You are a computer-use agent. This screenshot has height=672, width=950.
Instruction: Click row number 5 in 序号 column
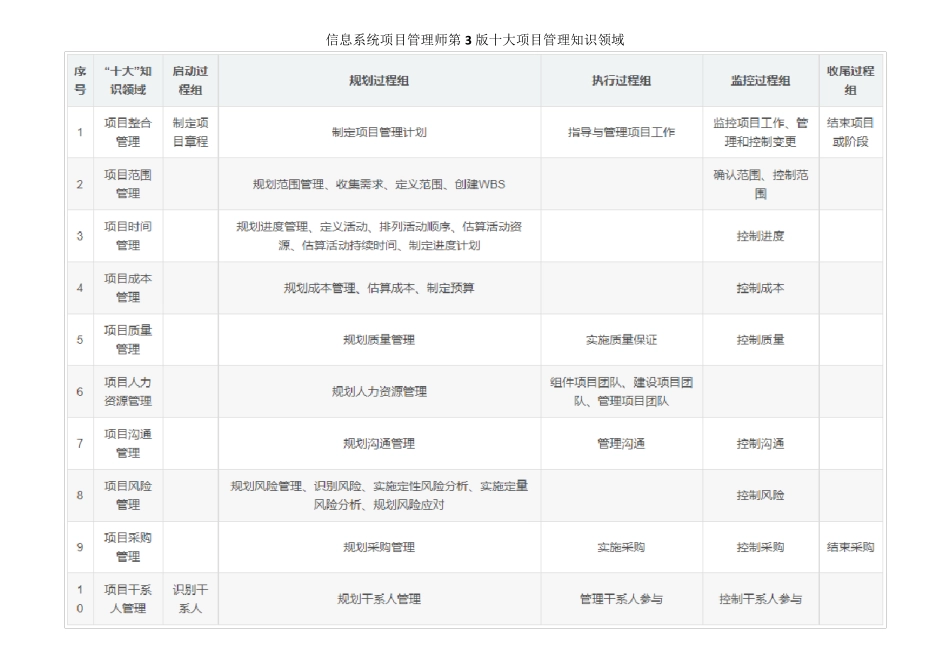point(80,339)
